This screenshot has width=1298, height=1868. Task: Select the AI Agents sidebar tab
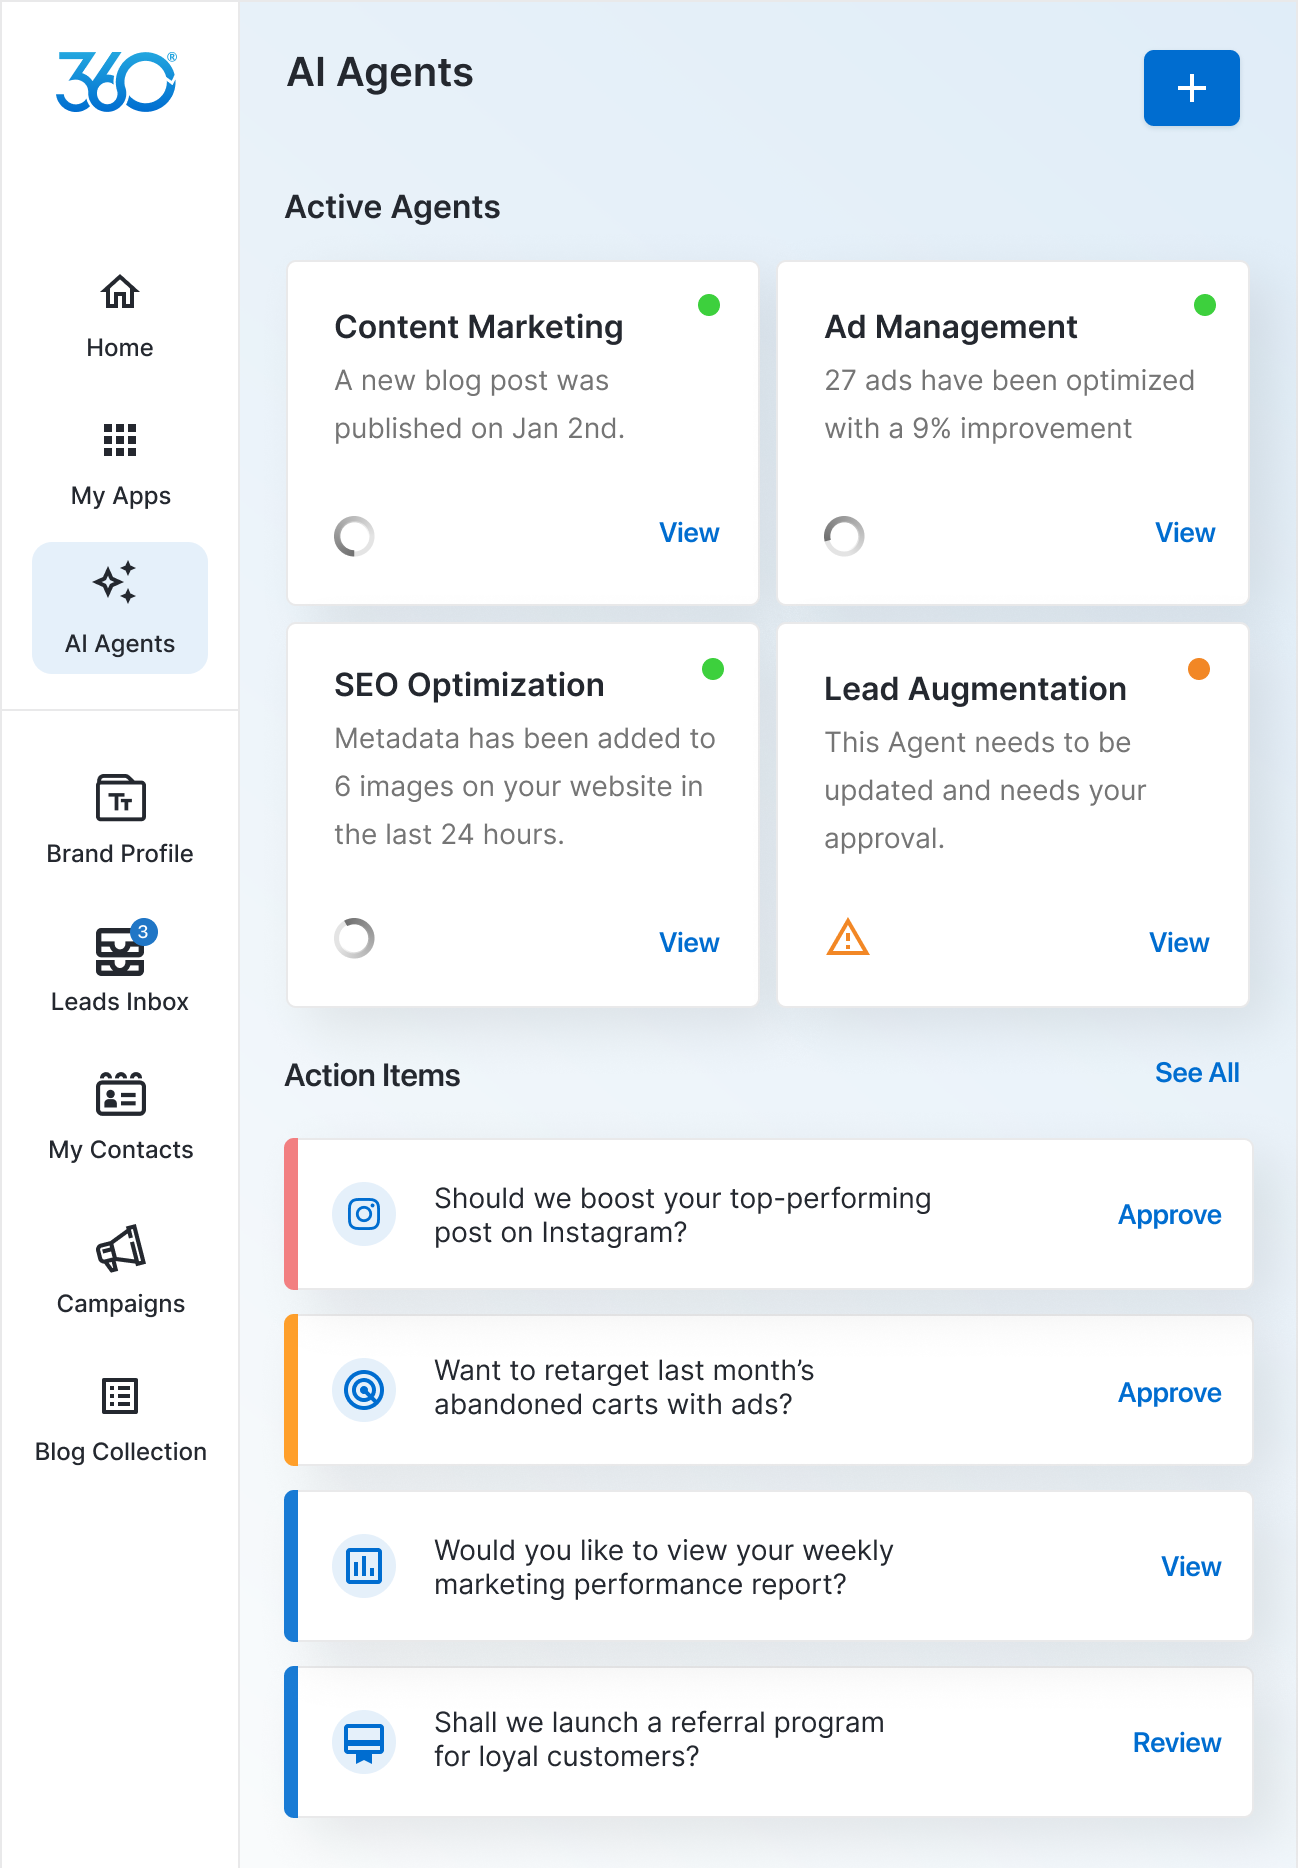click(x=120, y=608)
